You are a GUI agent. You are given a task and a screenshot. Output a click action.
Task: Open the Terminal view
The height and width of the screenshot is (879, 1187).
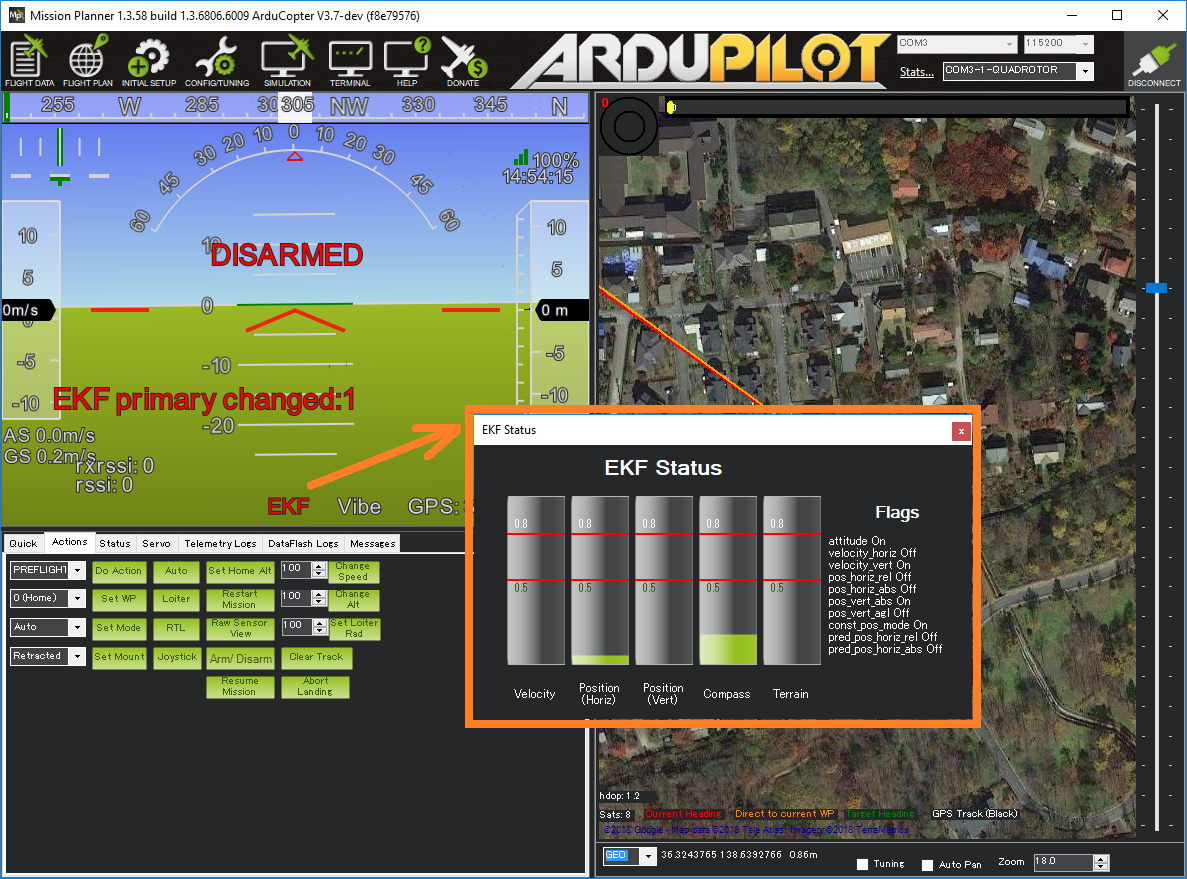[x=349, y=60]
